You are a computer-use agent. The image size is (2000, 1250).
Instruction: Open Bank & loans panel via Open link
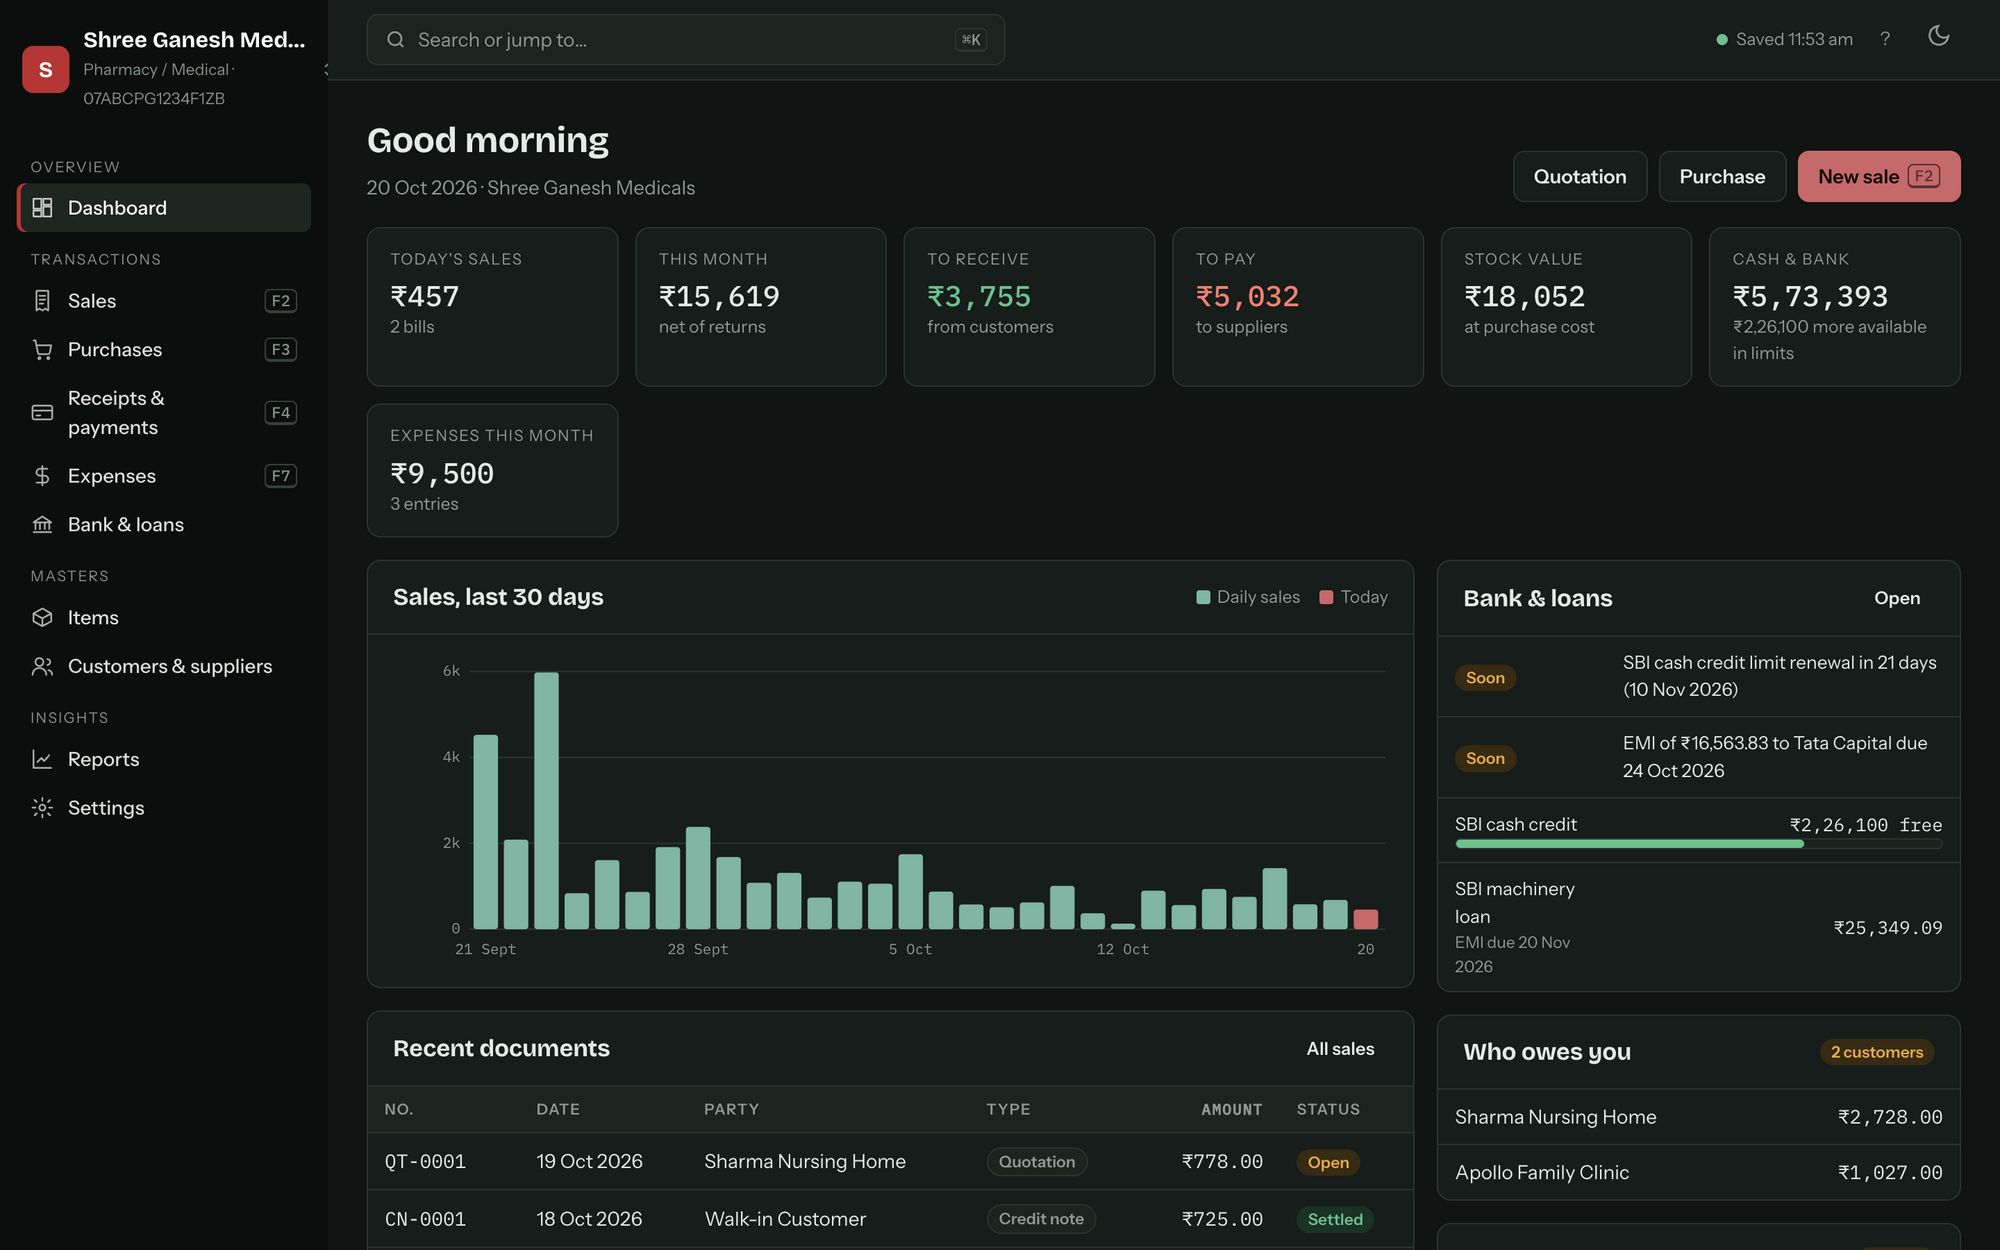(x=1897, y=598)
